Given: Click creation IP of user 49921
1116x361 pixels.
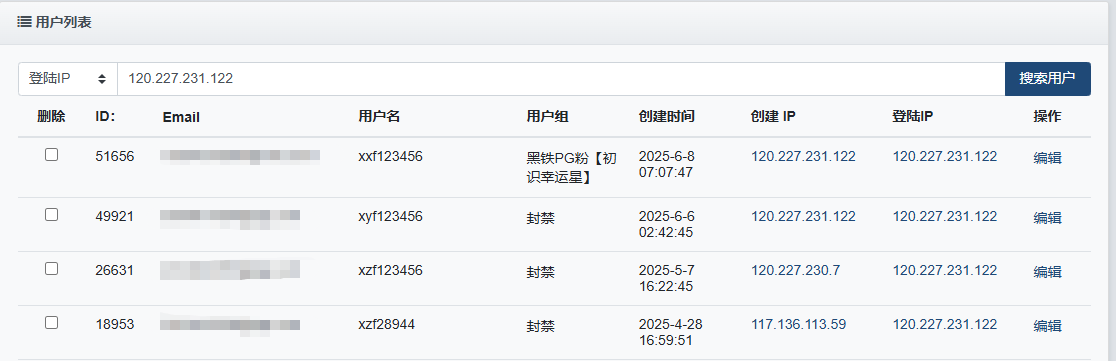Looking at the screenshot, I should [803, 216].
